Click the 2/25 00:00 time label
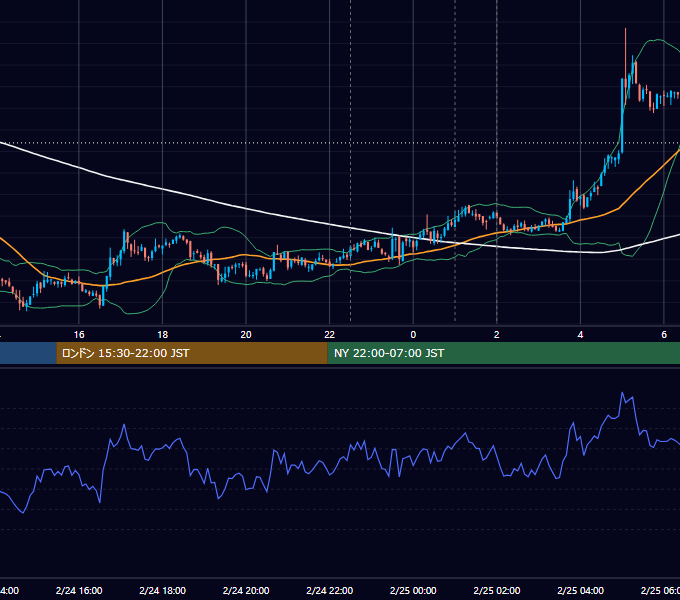The image size is (680, 600). click(413, 591)
